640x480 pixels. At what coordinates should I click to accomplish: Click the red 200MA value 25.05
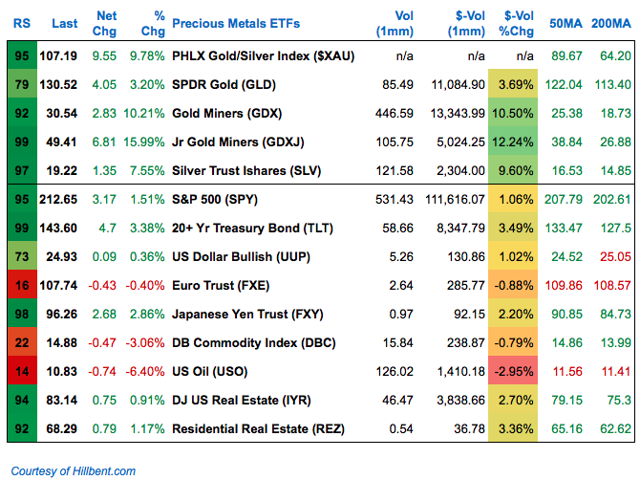[x=616, y=256]
